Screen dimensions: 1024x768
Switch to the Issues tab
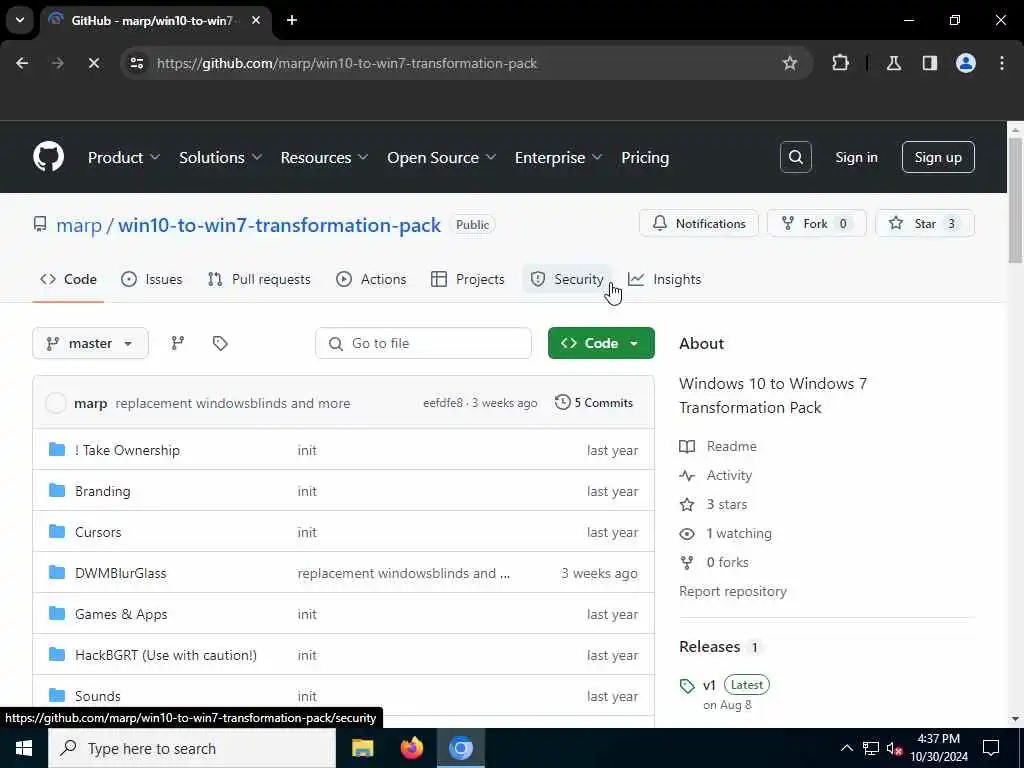tap(152, 279)
